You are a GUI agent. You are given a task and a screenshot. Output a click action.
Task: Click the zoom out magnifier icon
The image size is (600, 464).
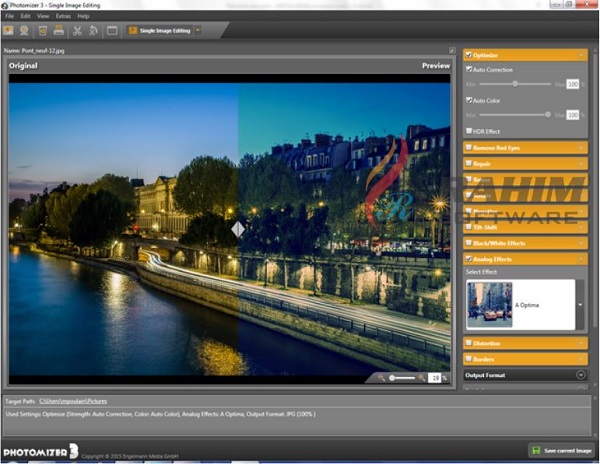click(x=381, y=378)
